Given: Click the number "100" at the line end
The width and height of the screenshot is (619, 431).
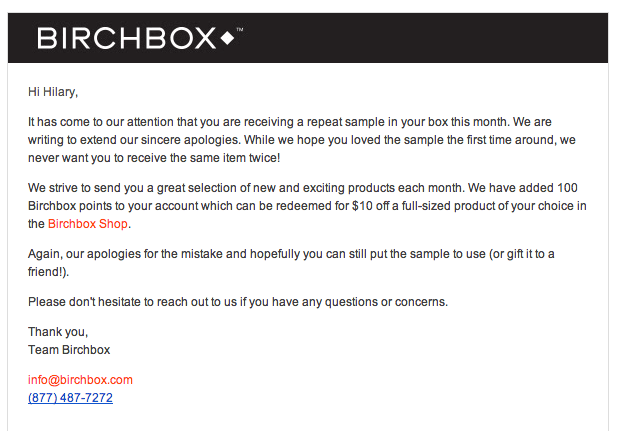Looking at the screenshot, I should coord(567,188).
